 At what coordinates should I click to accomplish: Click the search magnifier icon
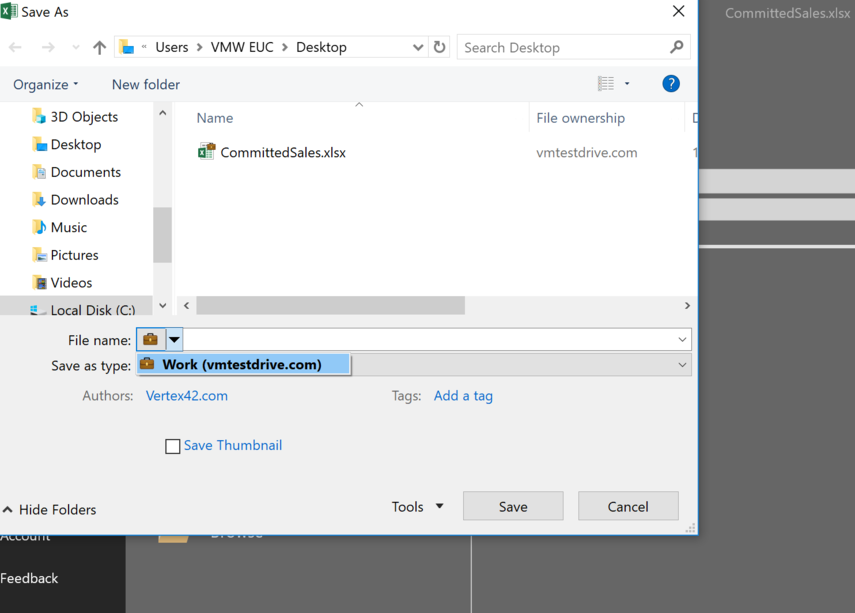coord(677,47)
